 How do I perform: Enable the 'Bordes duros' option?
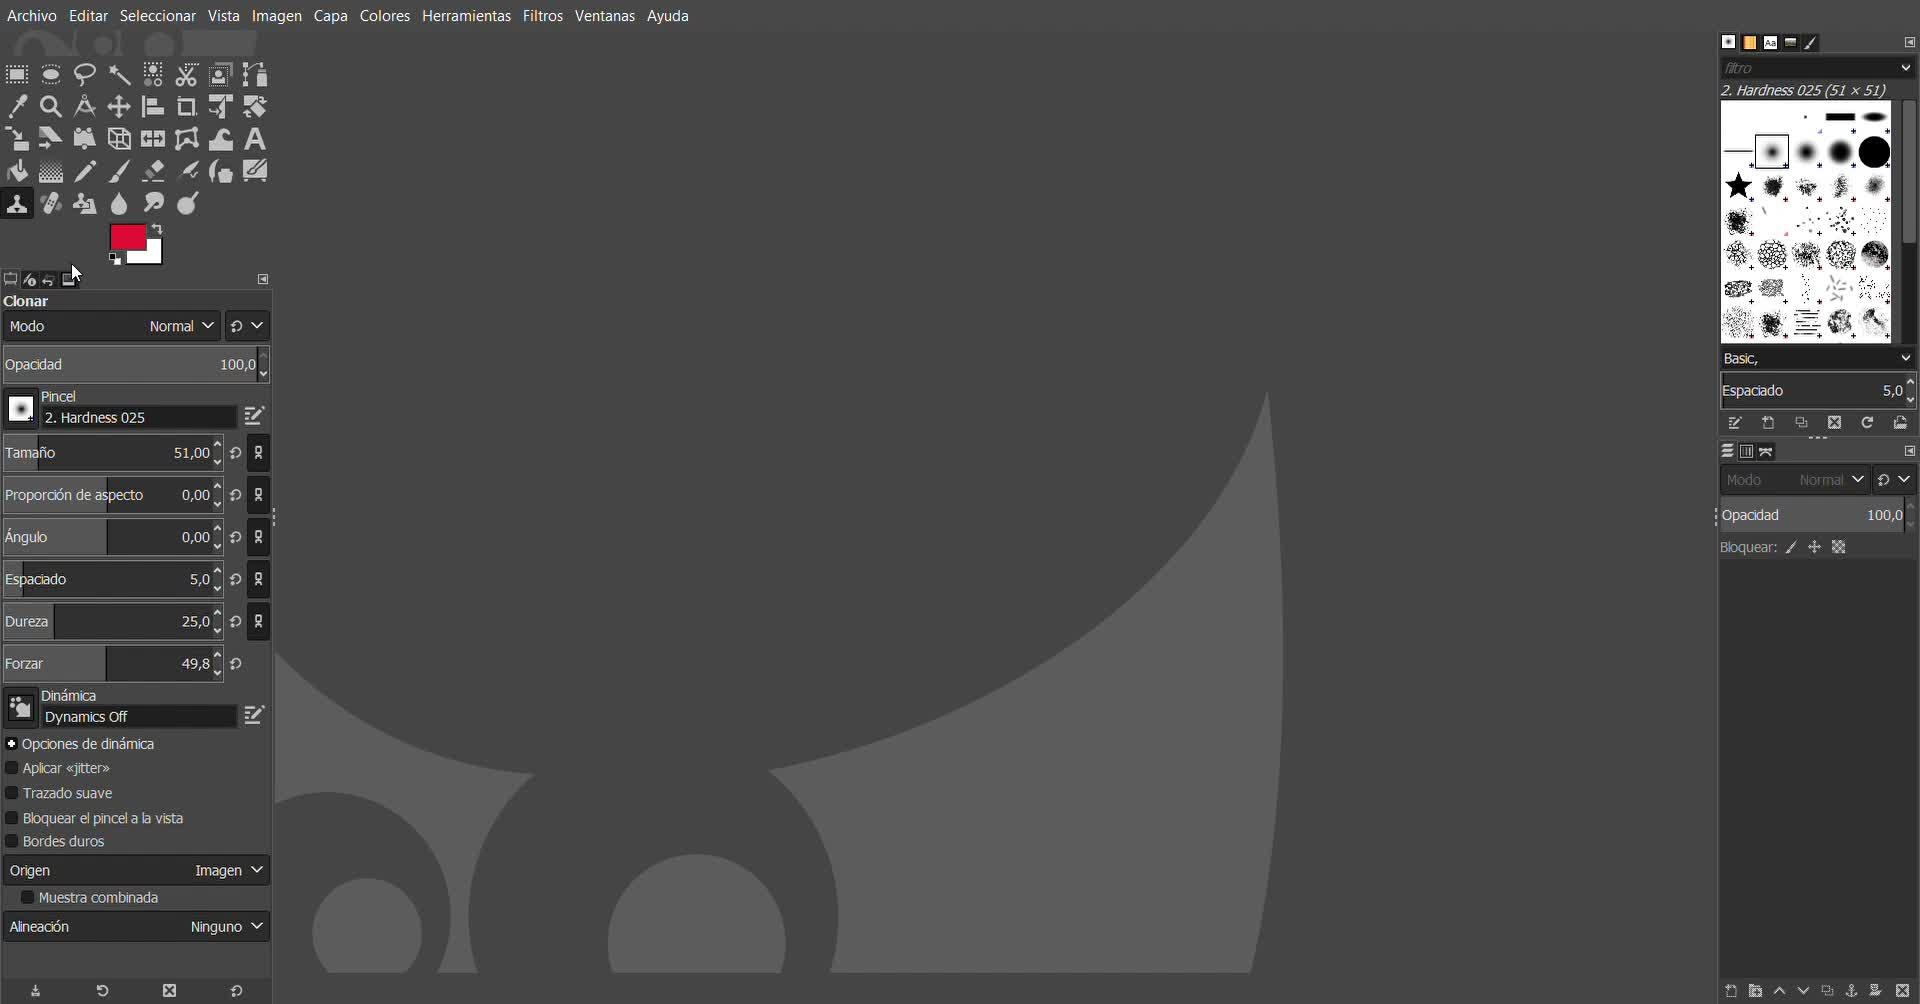point(12,841)
